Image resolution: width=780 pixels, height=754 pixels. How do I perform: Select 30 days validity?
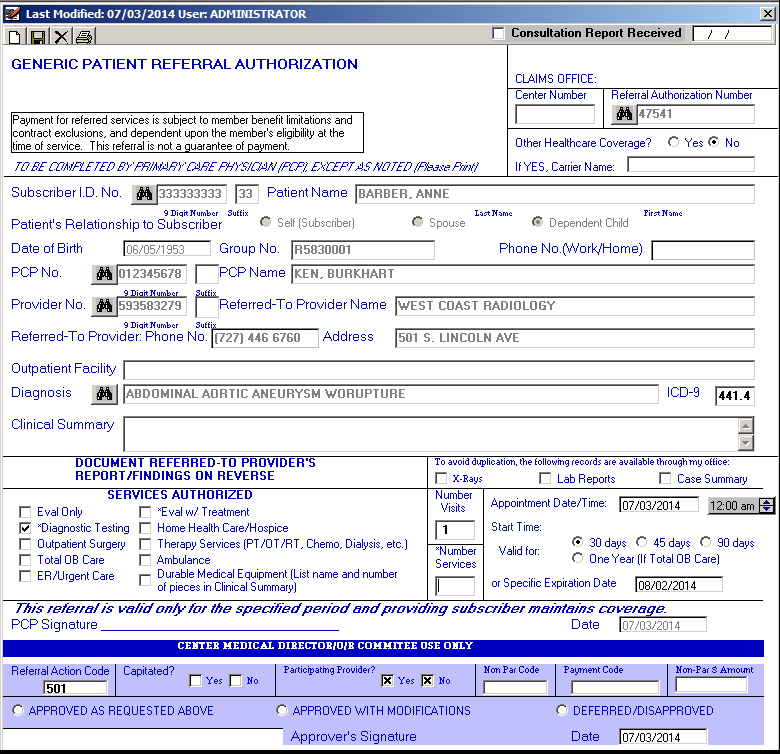(578, 542)
